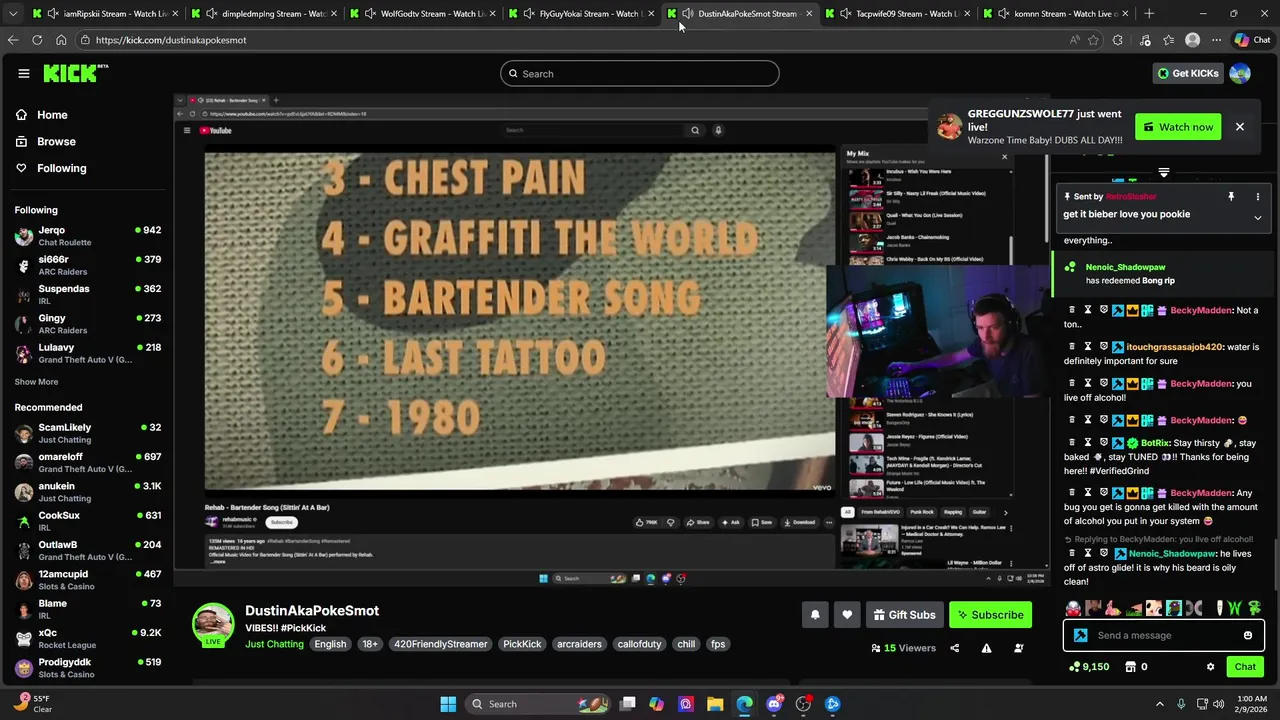
Task: Dismiss the GREGGUNZSWOLE77 live notification
Action: coord(1239,127)
